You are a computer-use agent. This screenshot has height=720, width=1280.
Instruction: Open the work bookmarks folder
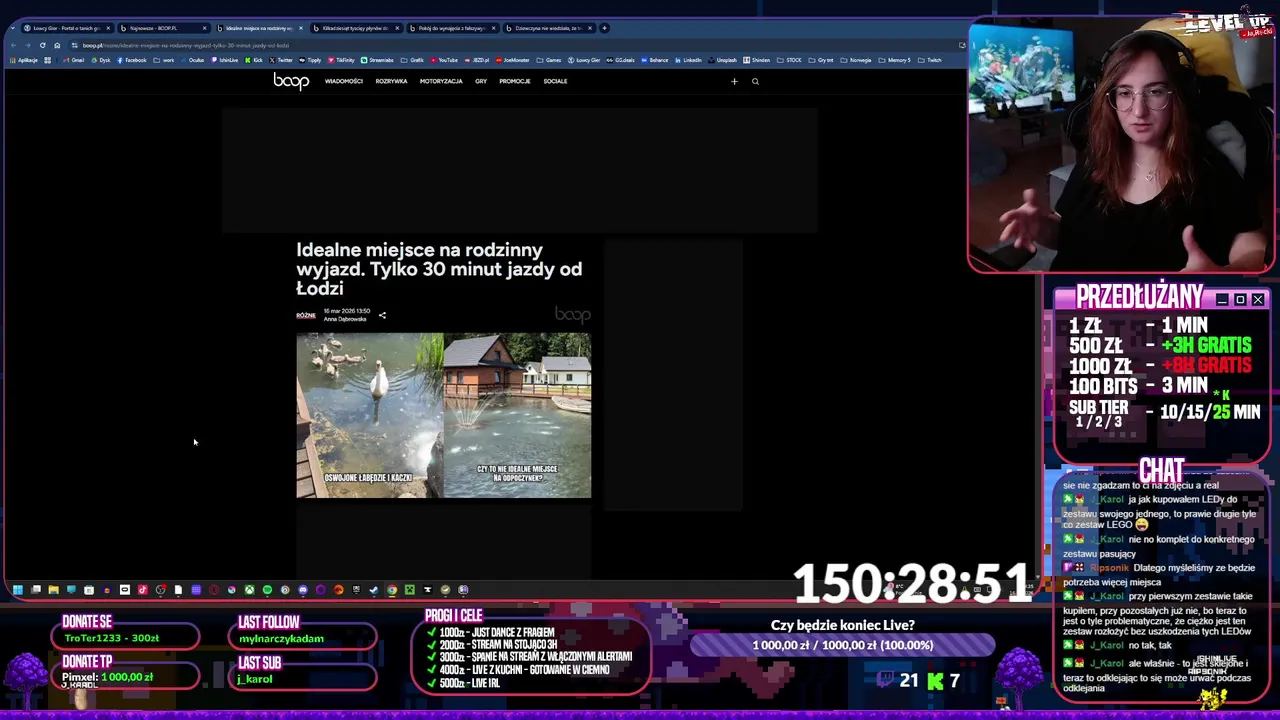[x=164, y=60]
